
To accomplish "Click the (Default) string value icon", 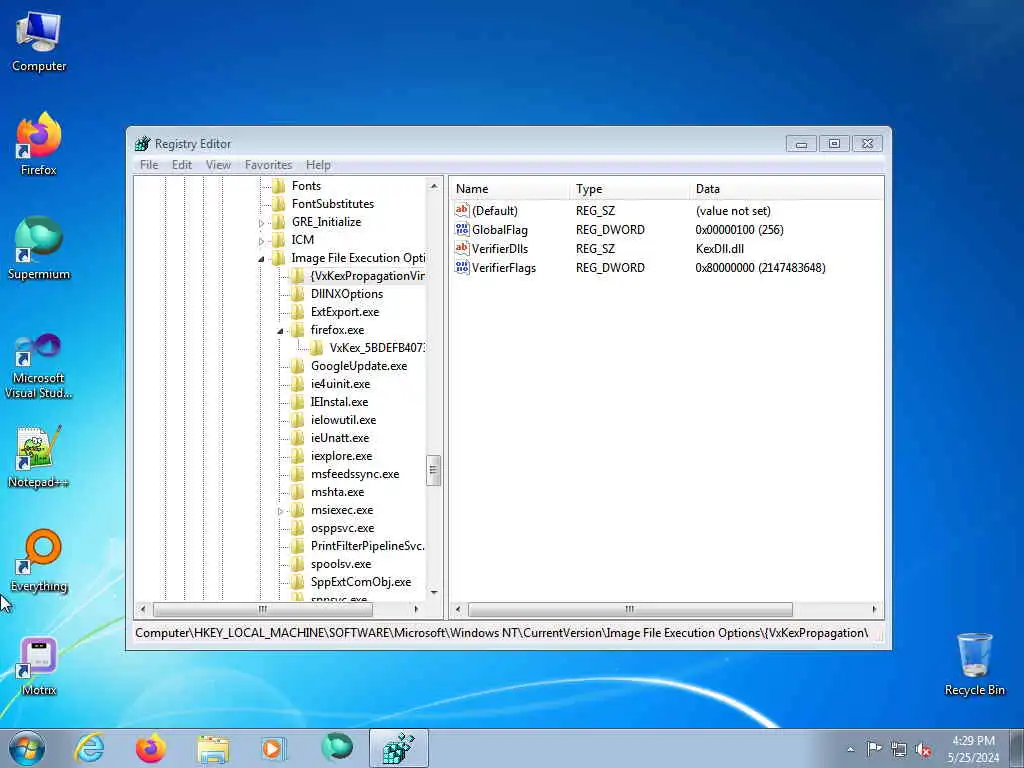I will (462, 210).
